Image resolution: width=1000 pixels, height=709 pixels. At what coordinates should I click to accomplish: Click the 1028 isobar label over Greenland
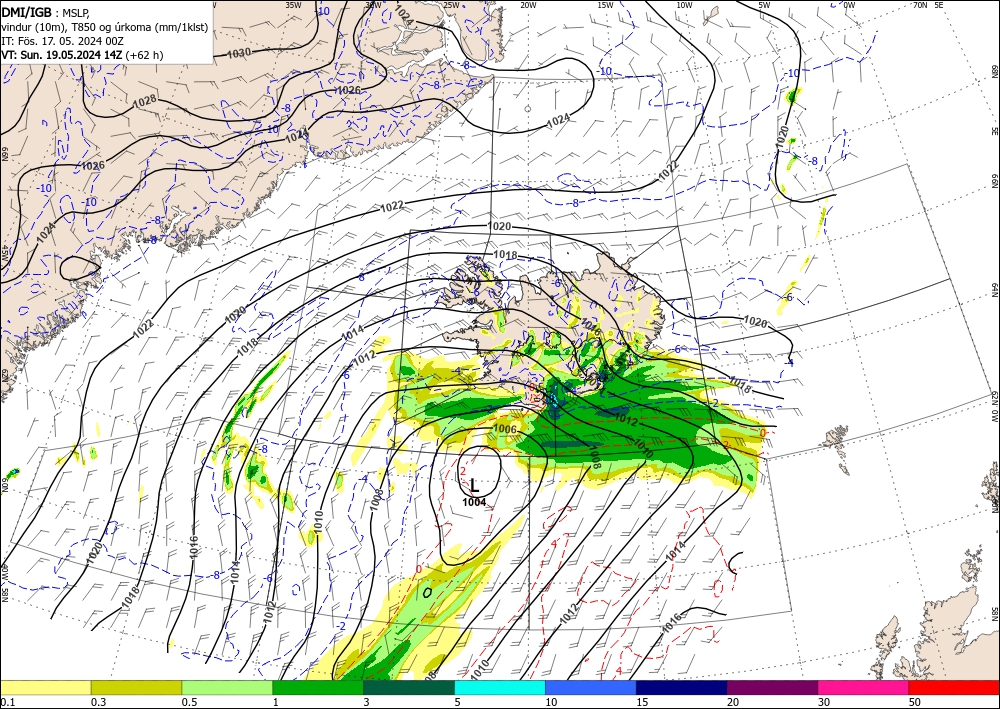click(x=145, y=101)
